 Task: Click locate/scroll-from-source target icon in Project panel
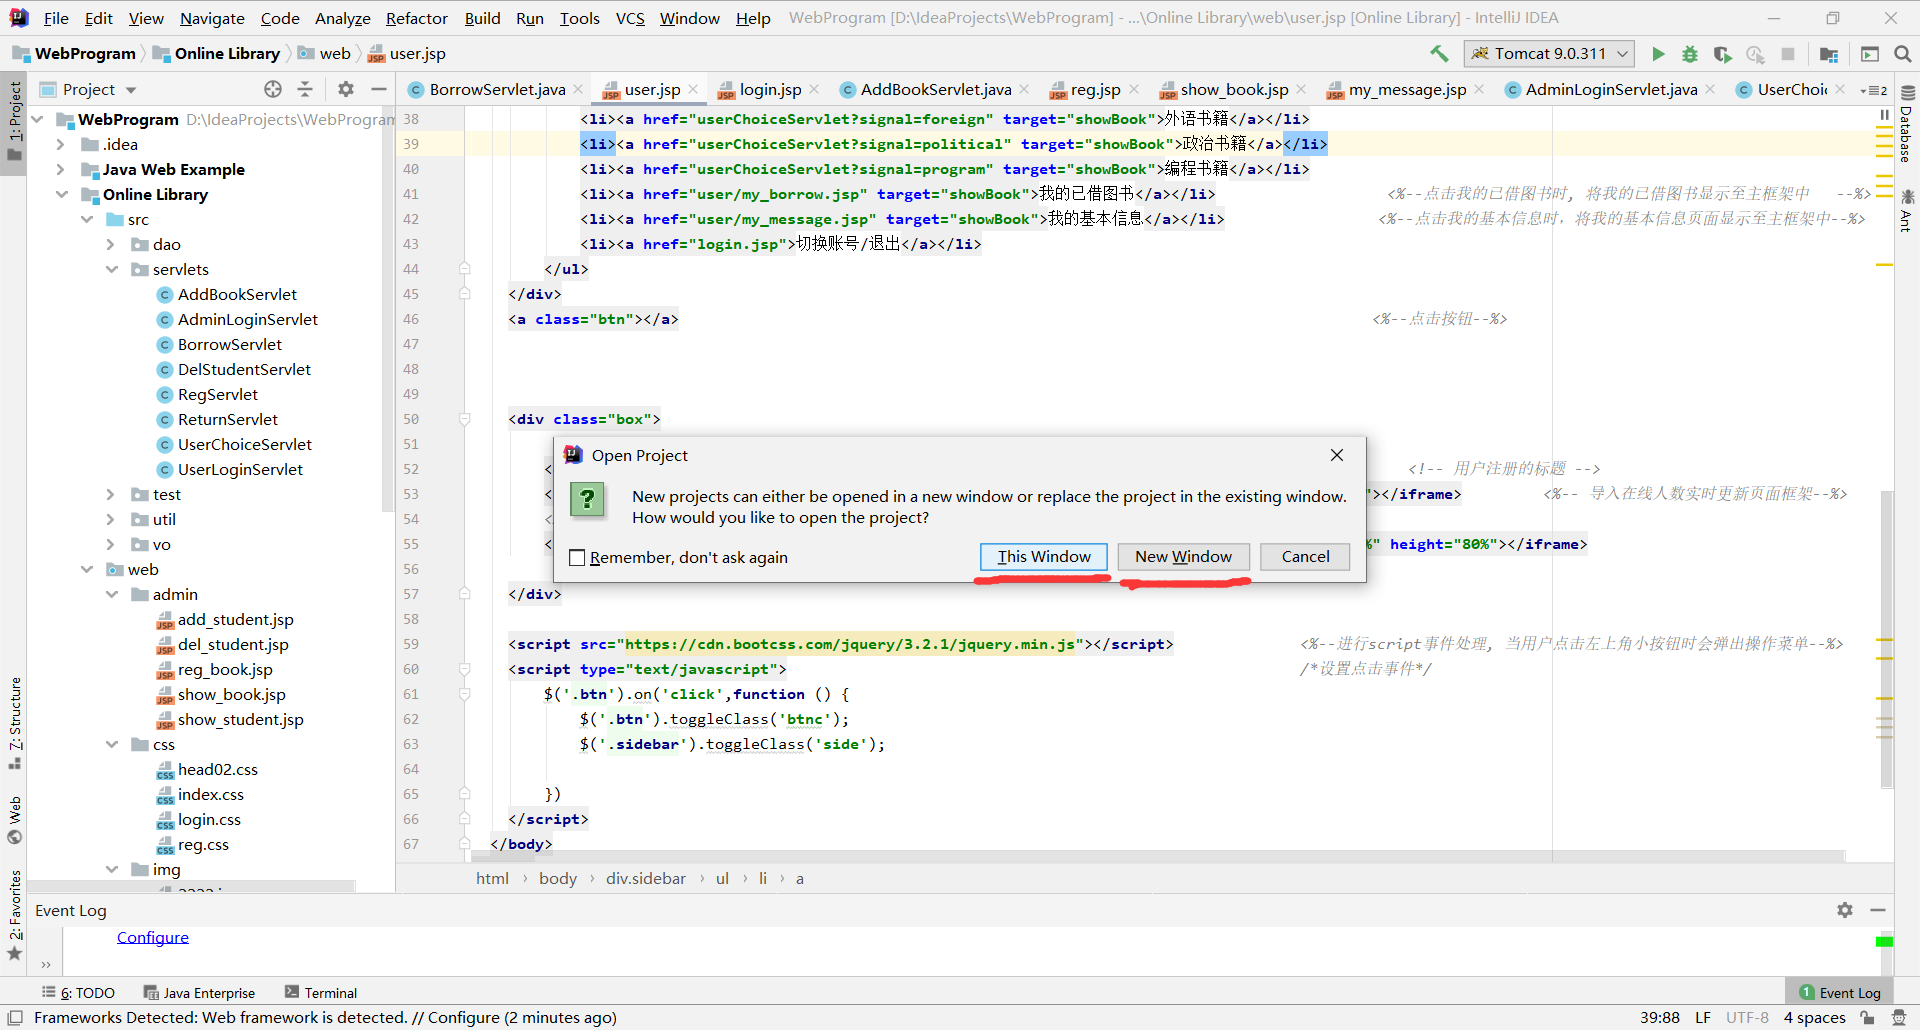[273, 89]
